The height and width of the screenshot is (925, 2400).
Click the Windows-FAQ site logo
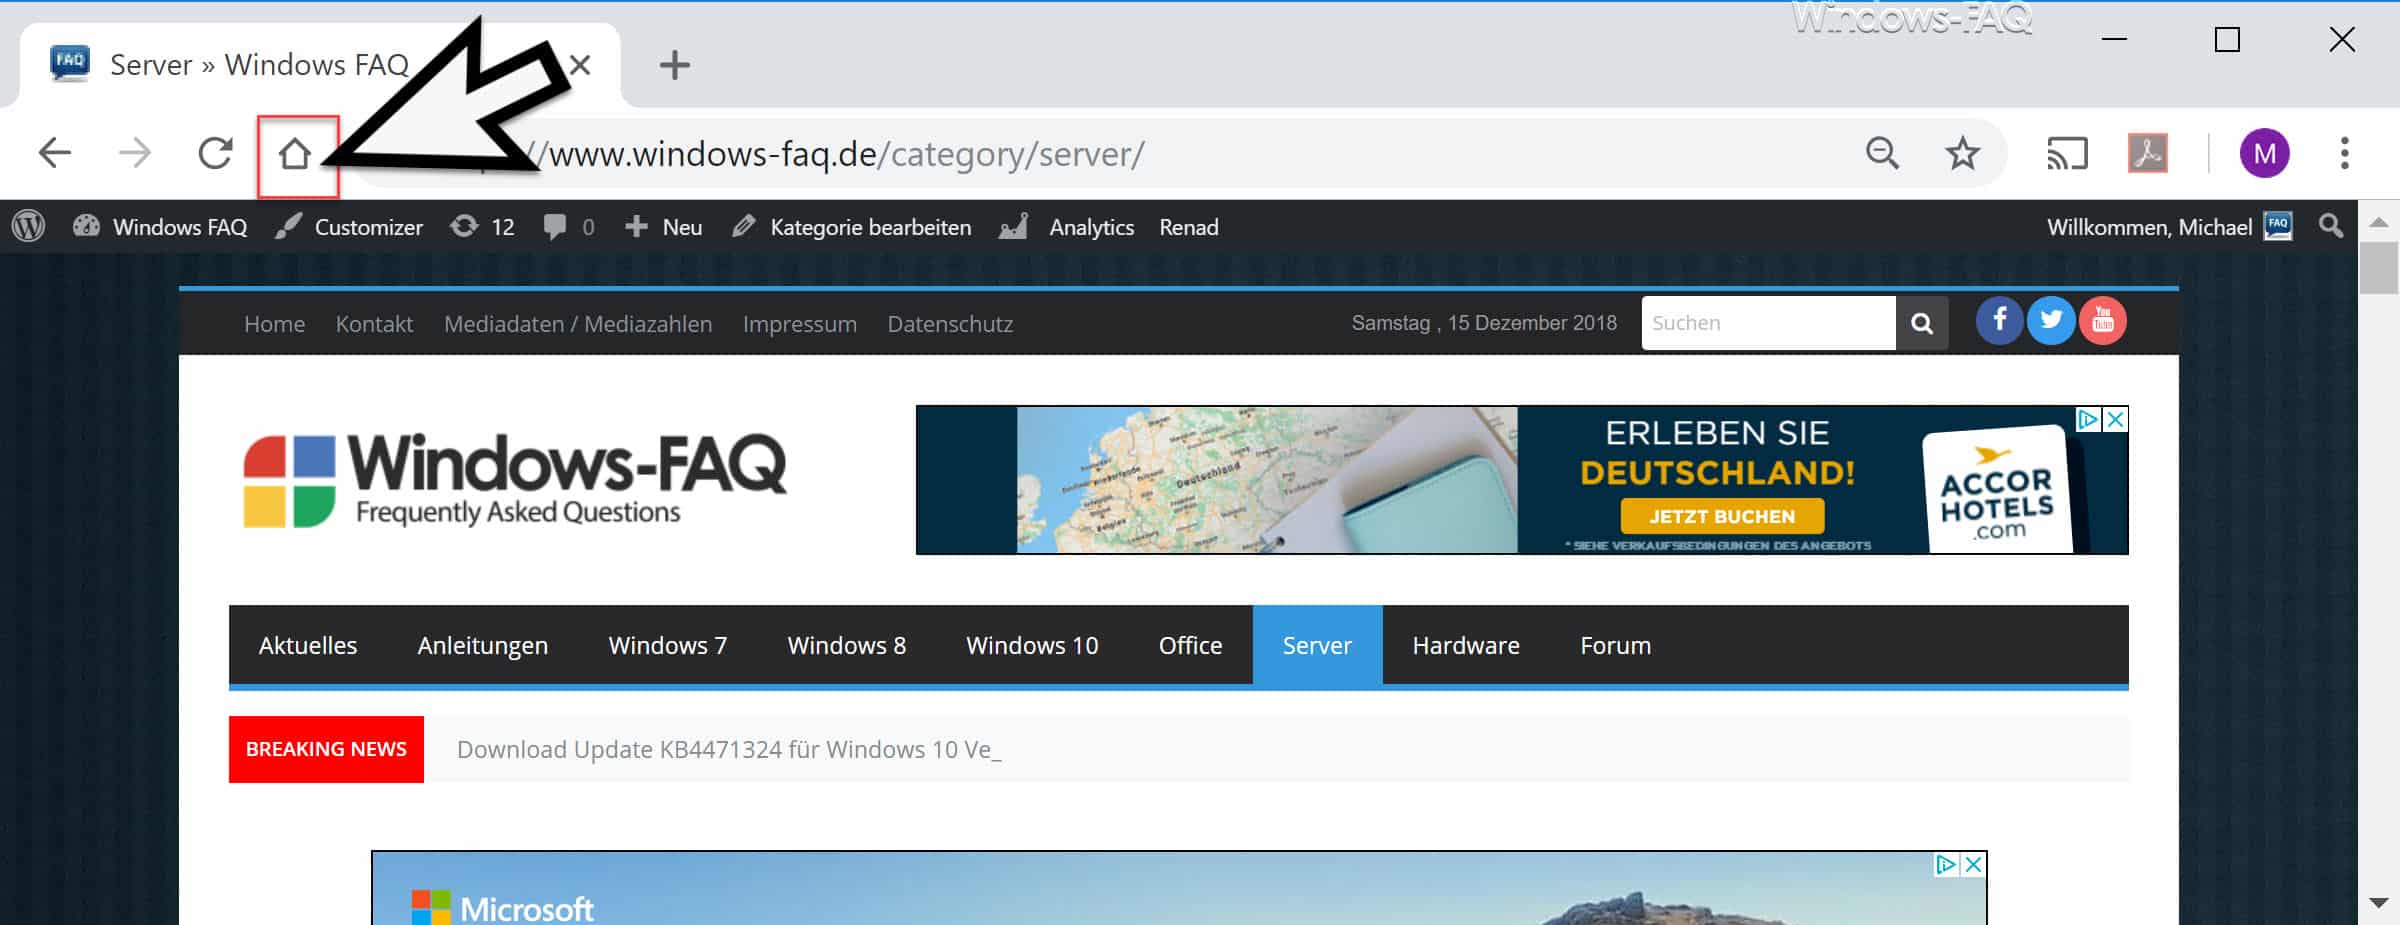click(x=515, y=480)
